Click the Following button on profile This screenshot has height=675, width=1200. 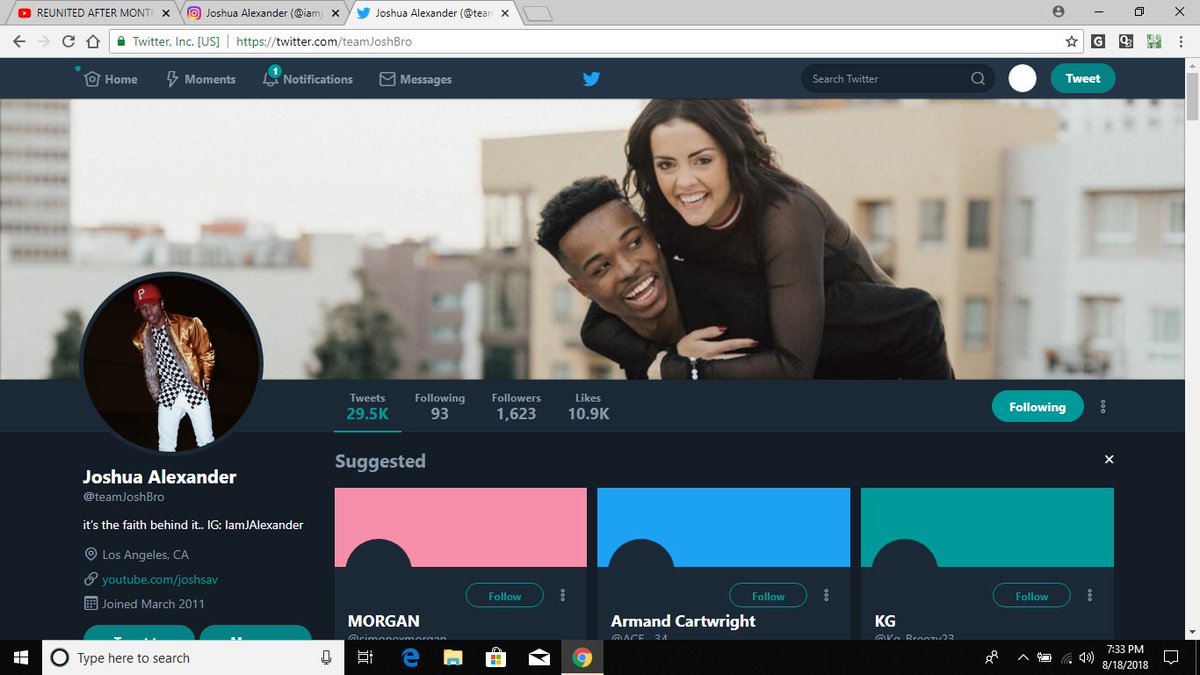[x=1037, y=407]
